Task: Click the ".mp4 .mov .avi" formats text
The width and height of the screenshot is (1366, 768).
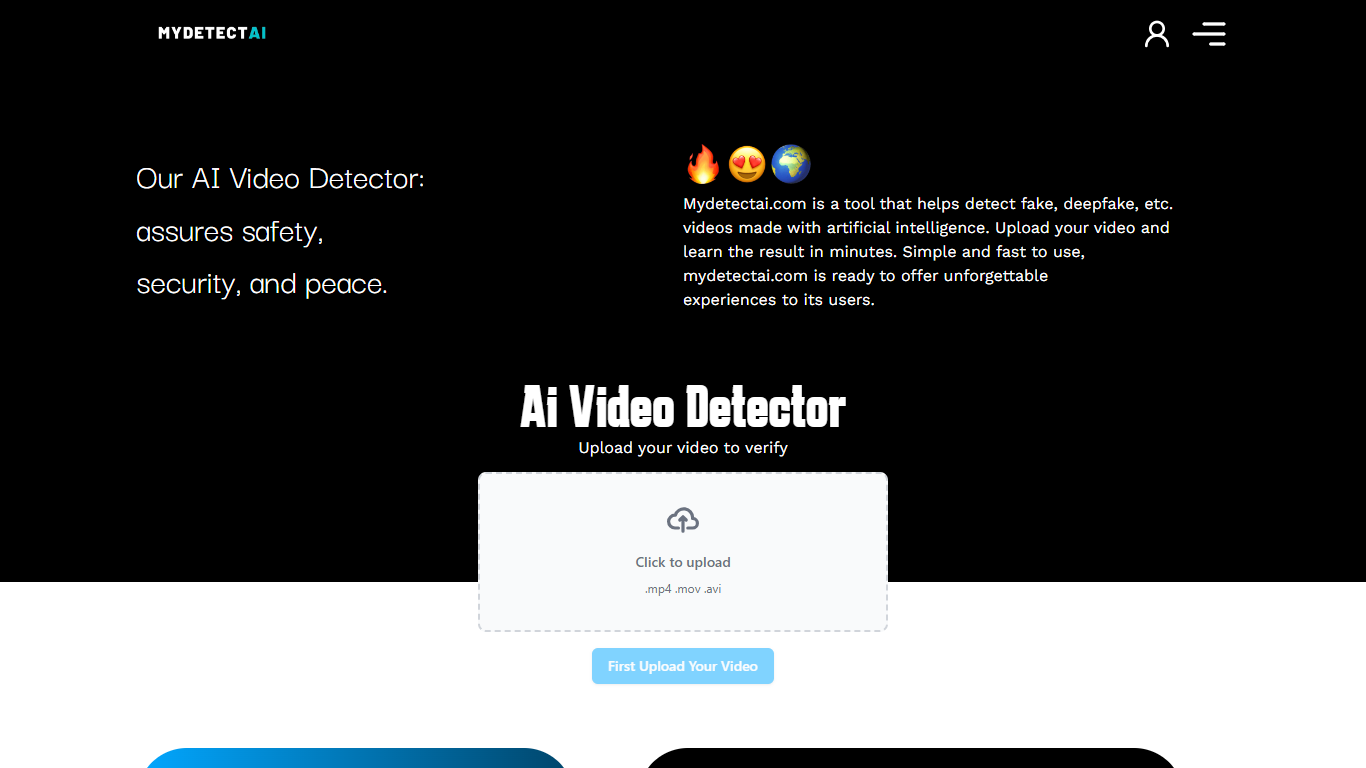Action: coord(683,589)
